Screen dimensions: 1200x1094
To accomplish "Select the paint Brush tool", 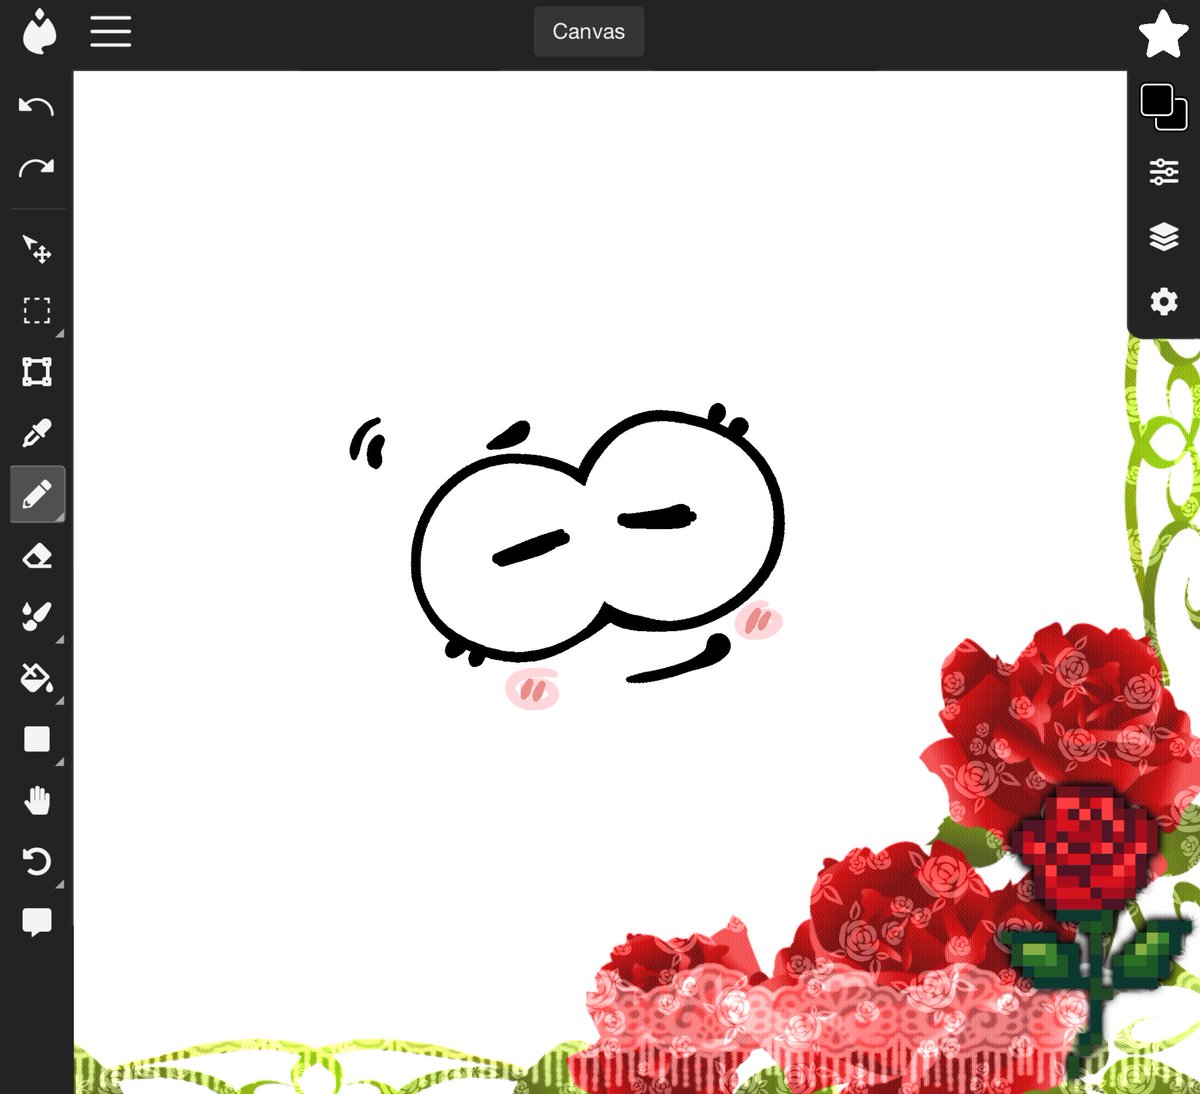I will coord(37,616).
